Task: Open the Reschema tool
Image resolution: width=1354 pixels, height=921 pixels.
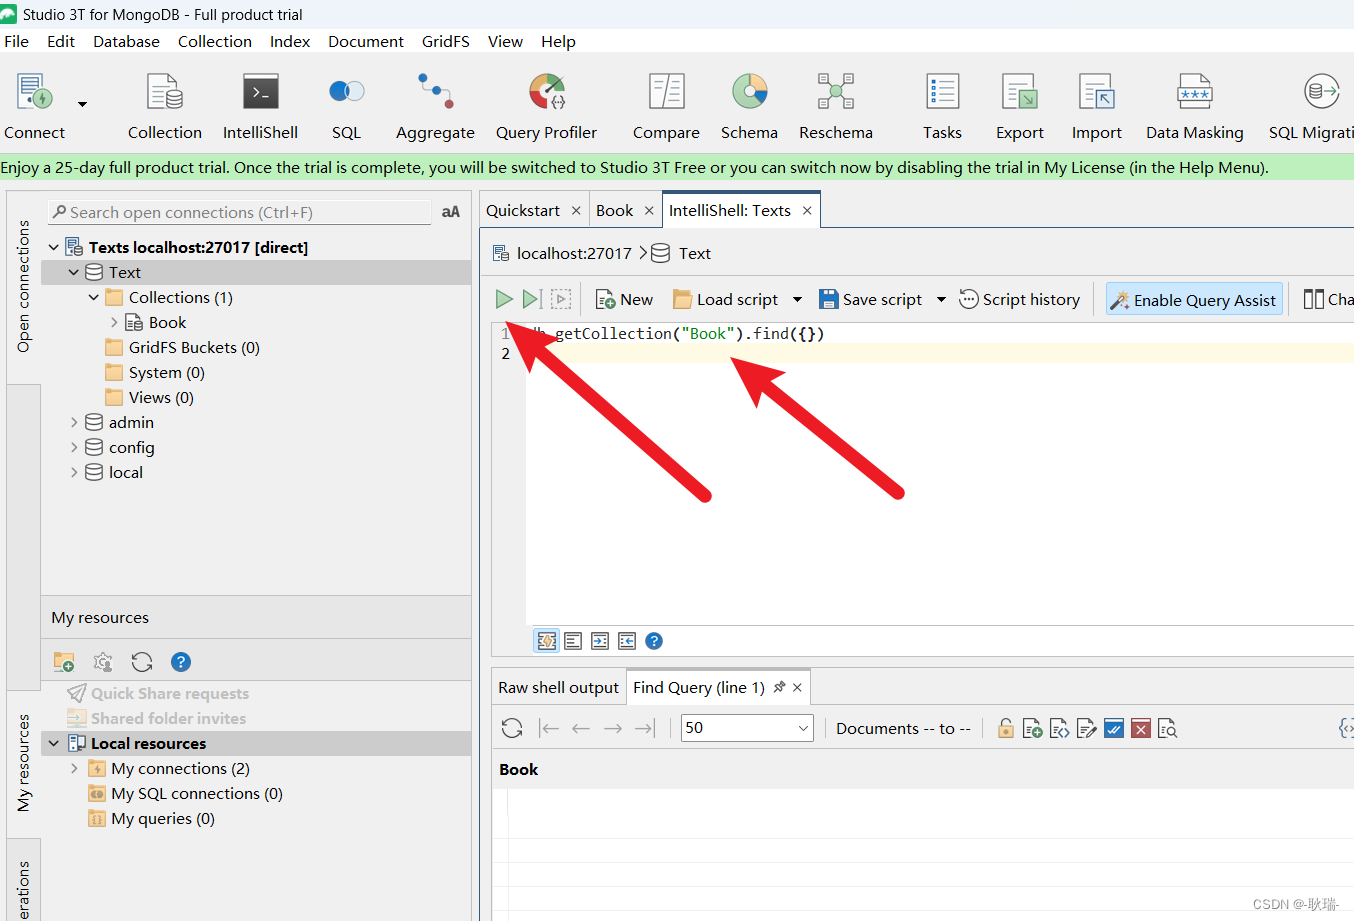Action: click(x=836, y=106)
